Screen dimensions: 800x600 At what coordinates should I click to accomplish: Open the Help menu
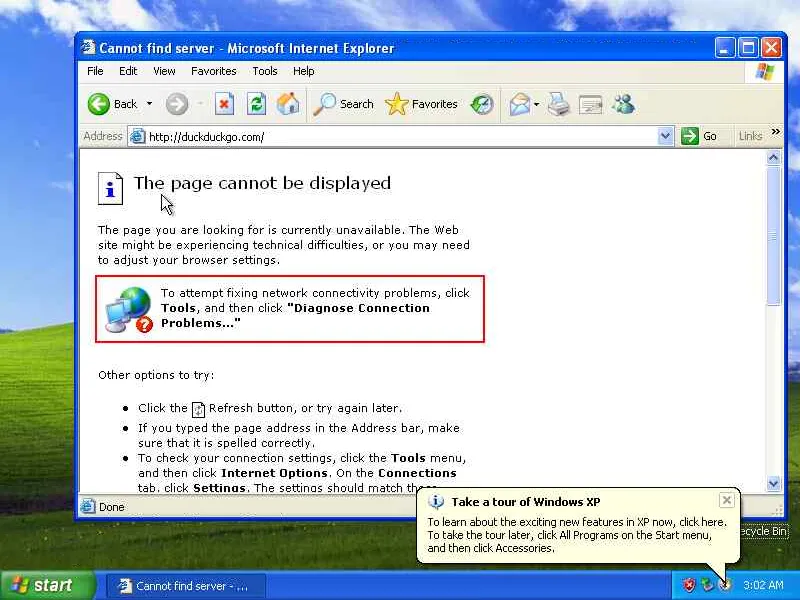pos(304,71)
